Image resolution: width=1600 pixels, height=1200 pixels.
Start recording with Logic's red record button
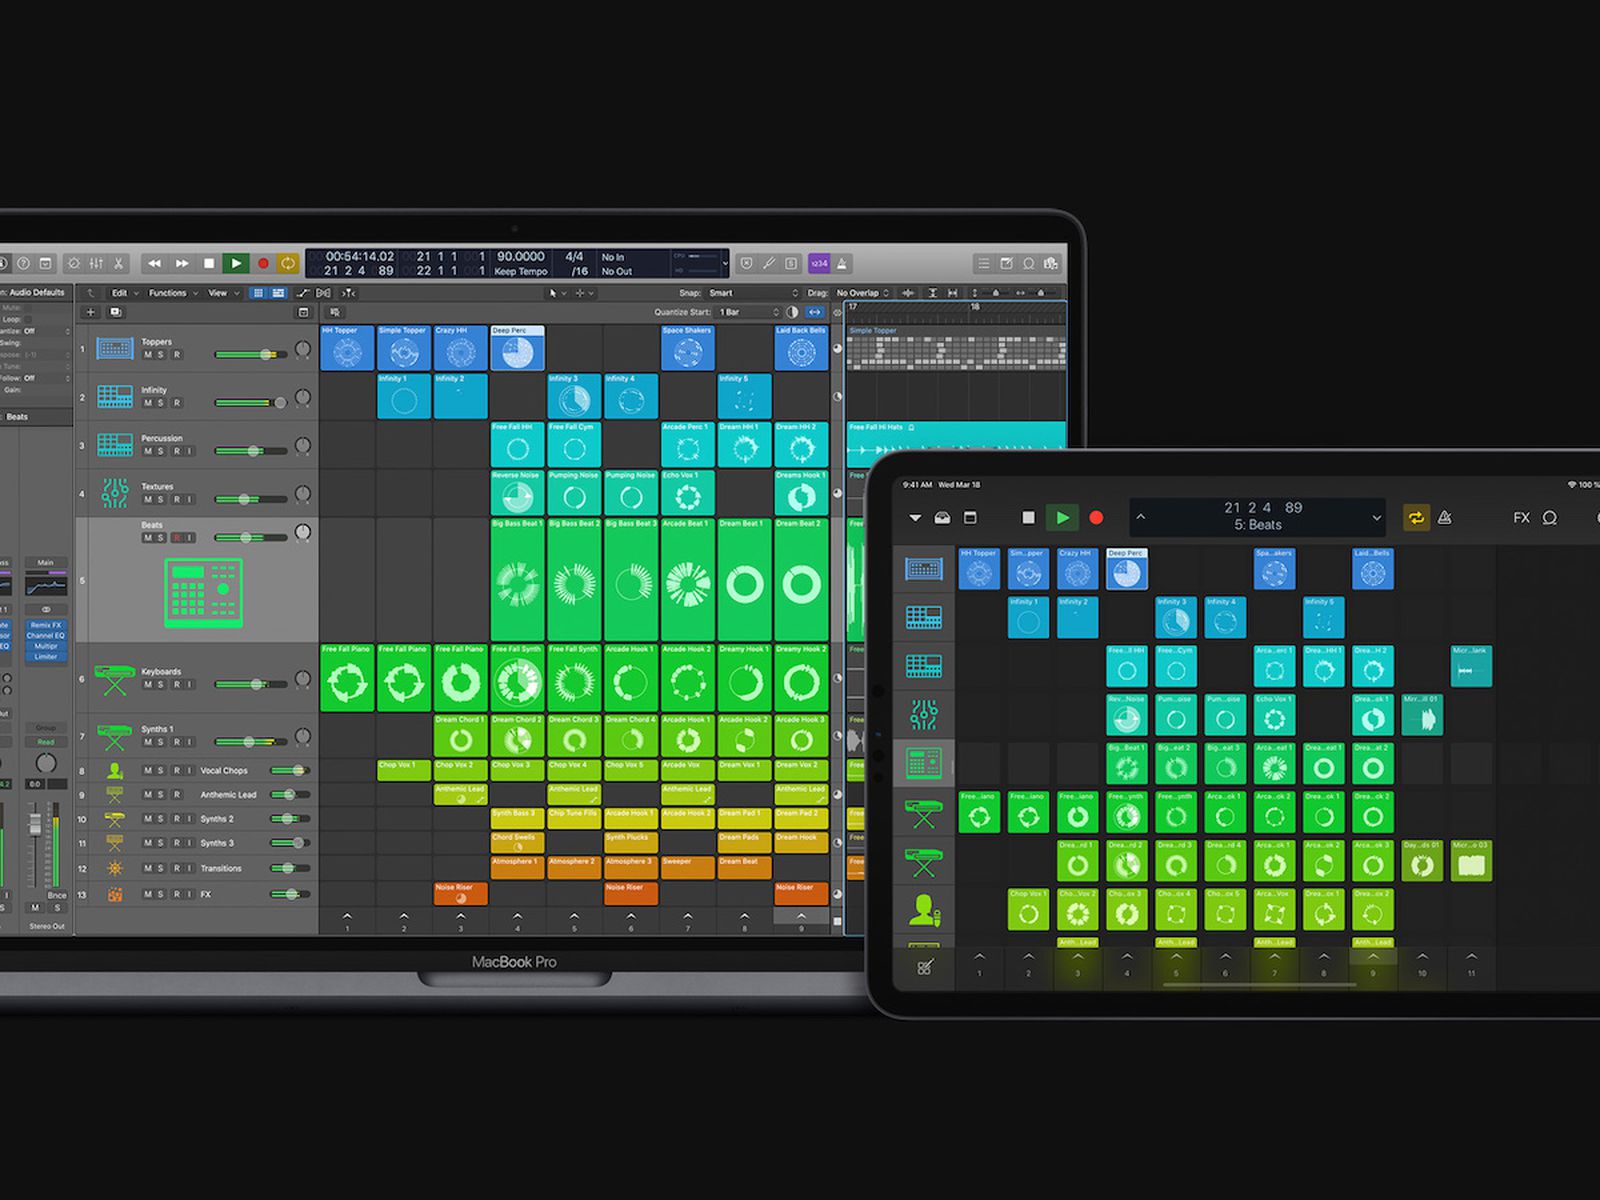[x=263, y=263]
